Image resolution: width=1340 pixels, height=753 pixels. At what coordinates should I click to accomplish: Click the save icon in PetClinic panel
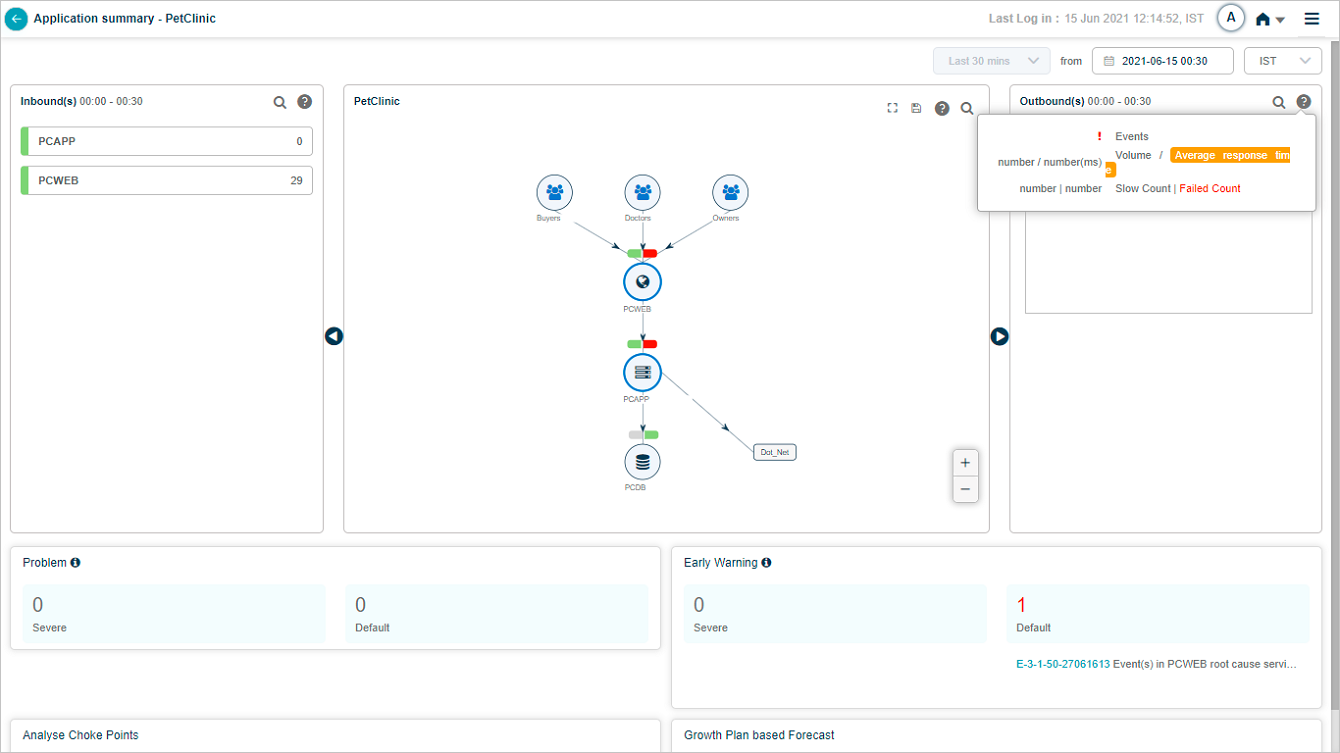click(917, 108)
